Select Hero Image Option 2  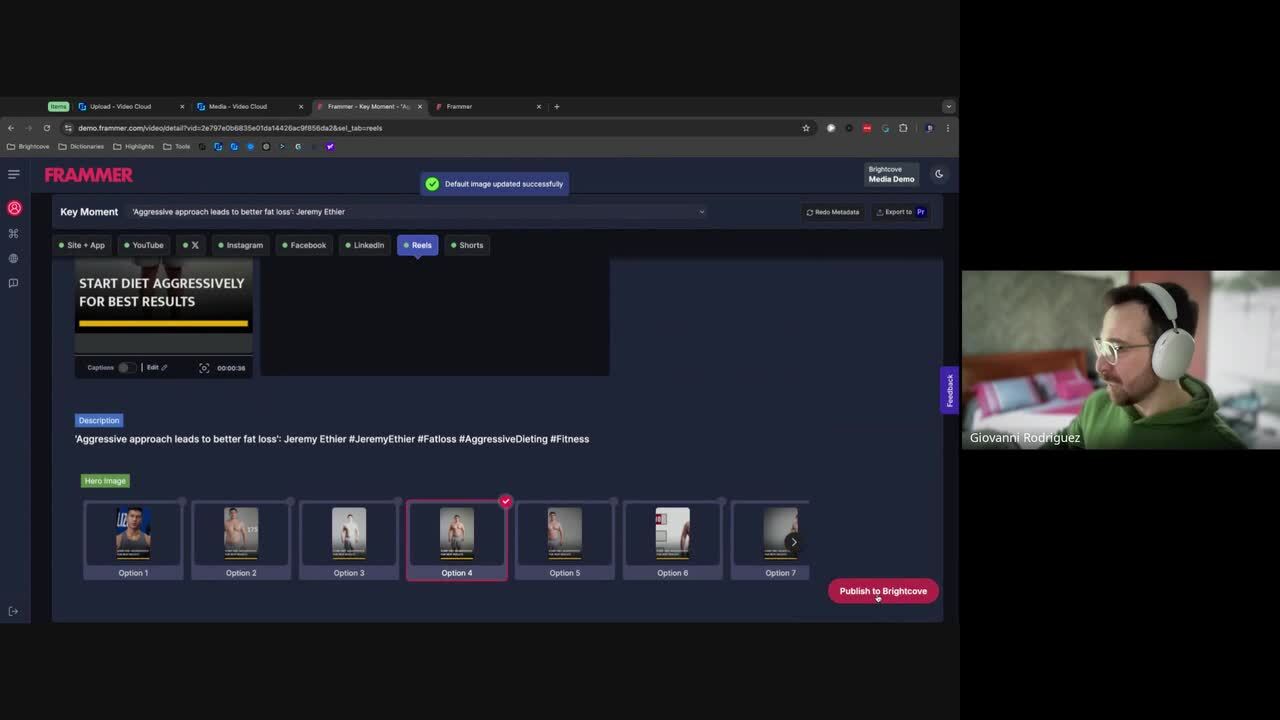(241, 540)
